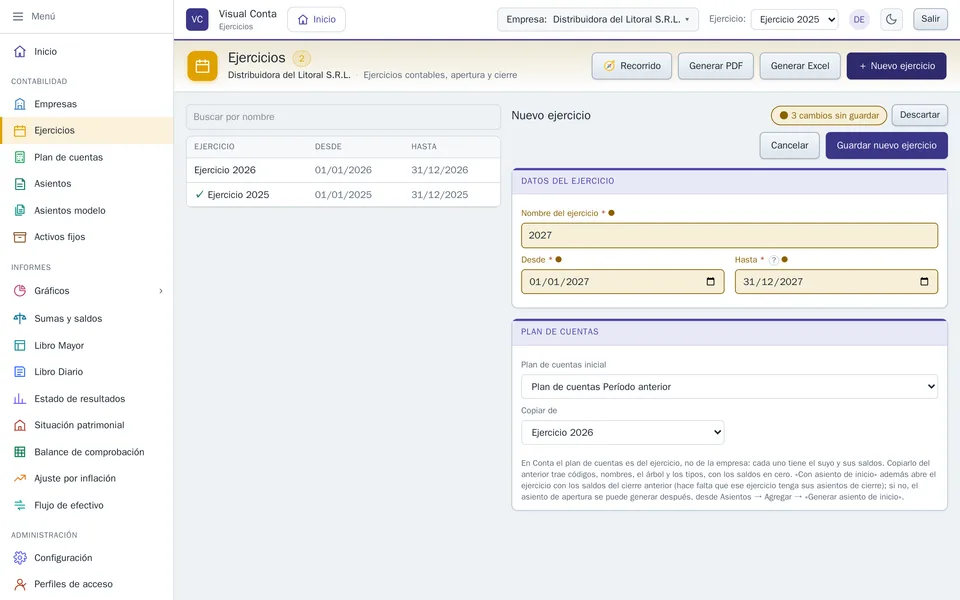The image size is (960, 600).
Task: Click the Salir button
Action: (x=930, y=19)
